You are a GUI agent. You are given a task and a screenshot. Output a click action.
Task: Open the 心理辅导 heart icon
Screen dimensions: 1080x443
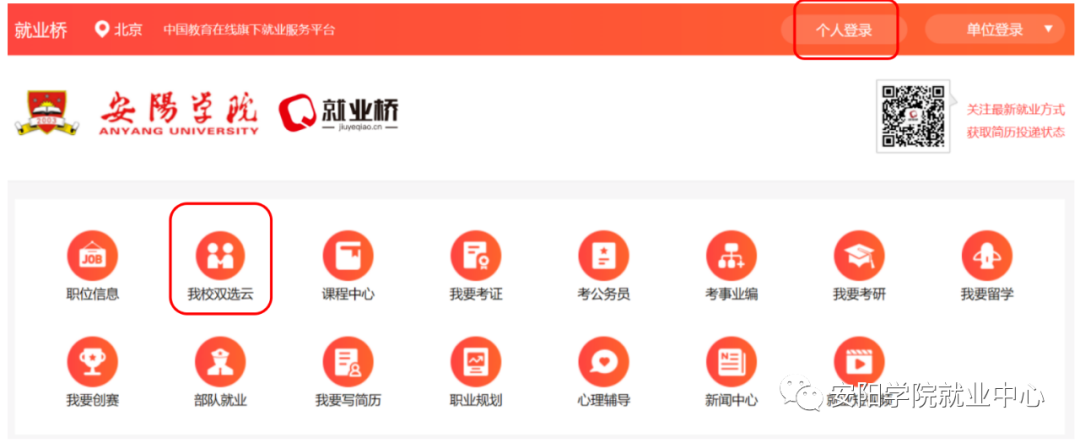click(x=603, y=362)
